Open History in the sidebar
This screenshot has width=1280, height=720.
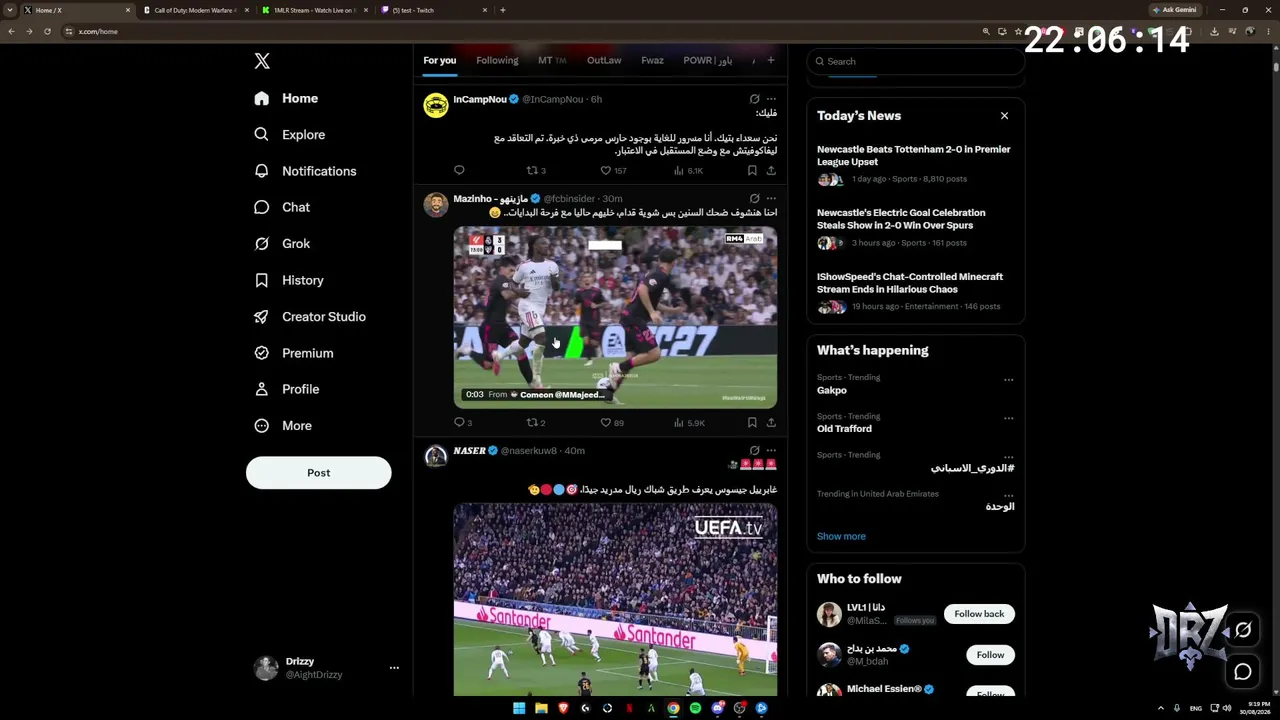point(288,280)
